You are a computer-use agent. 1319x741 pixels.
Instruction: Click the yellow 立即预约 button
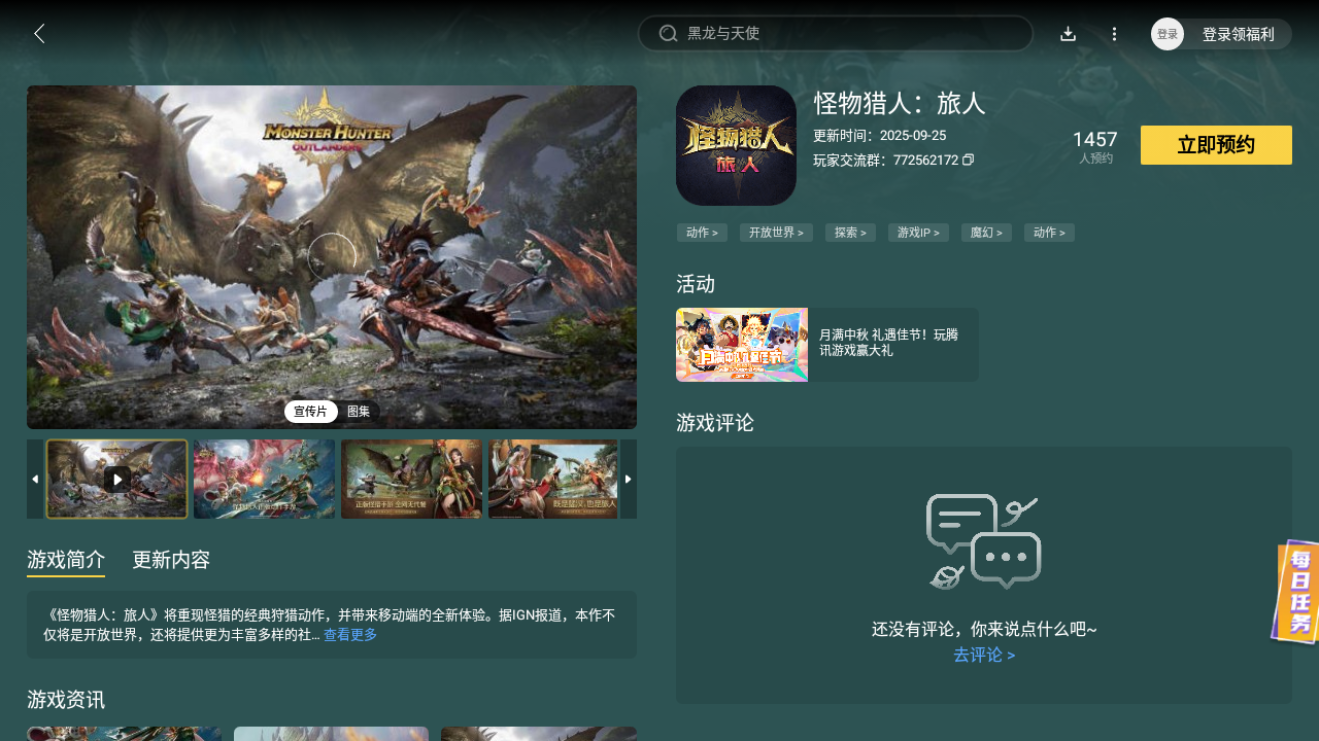1216,145
